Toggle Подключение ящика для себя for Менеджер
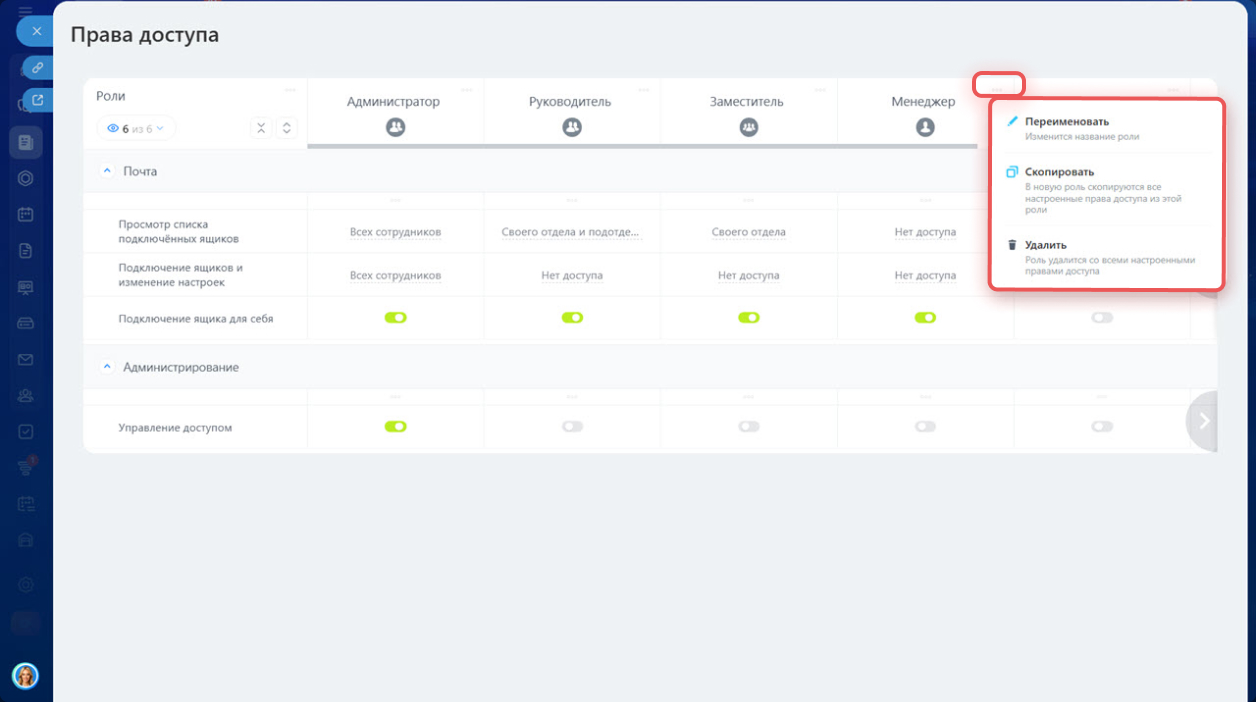This screenshot has height=702, width=1256. [x=925, y=318]
